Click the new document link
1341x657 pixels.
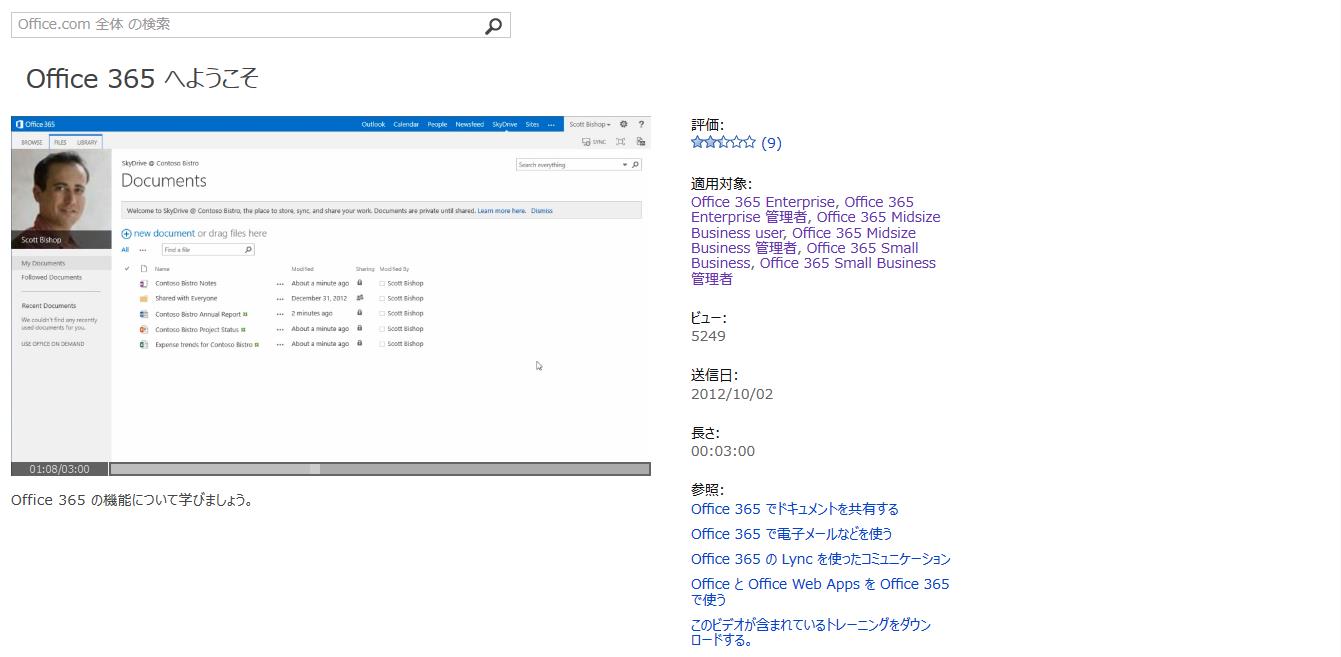[164, 233]
